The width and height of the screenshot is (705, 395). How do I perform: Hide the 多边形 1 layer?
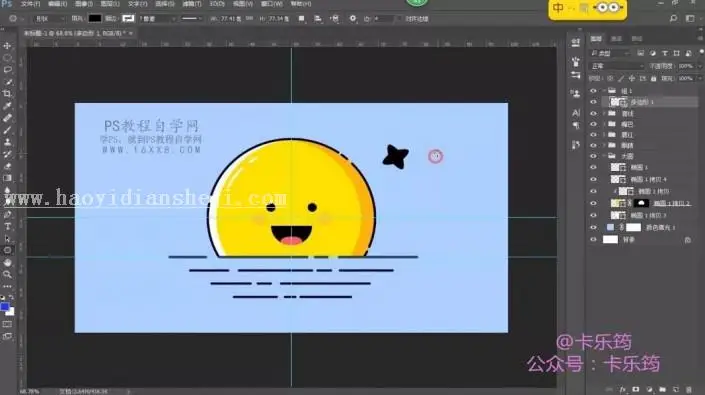(x=593, y=102)
